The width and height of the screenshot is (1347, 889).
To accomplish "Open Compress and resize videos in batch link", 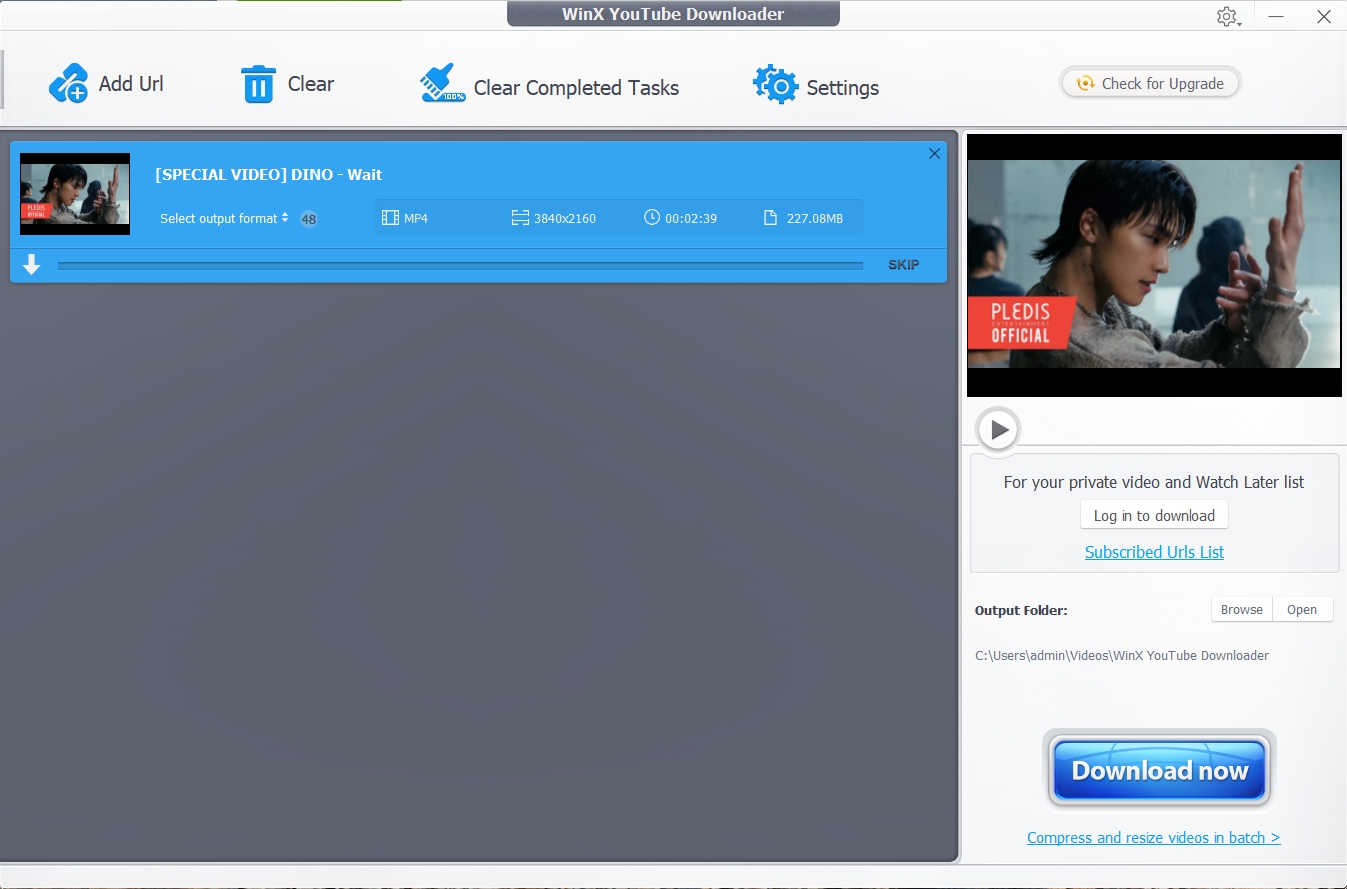I will (x=1153, y=838).
